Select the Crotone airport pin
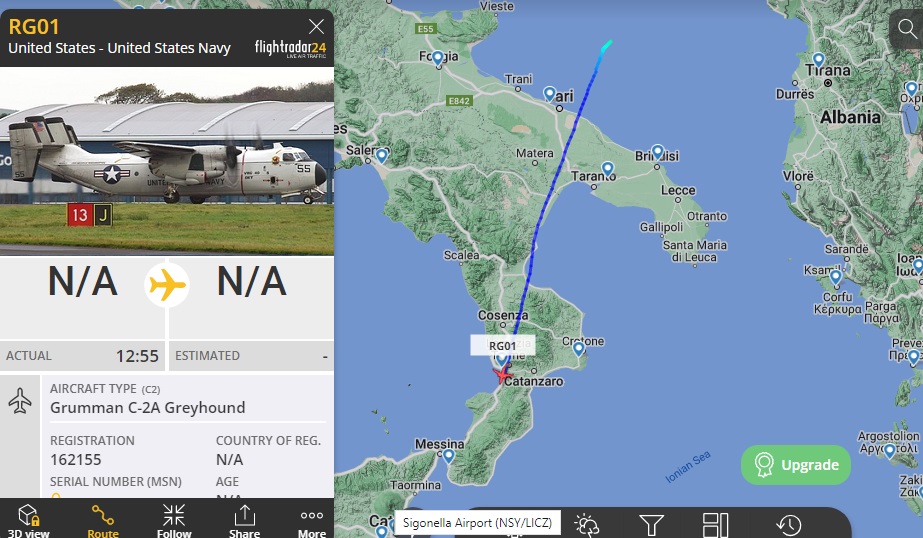 click(x=579, y=349)
